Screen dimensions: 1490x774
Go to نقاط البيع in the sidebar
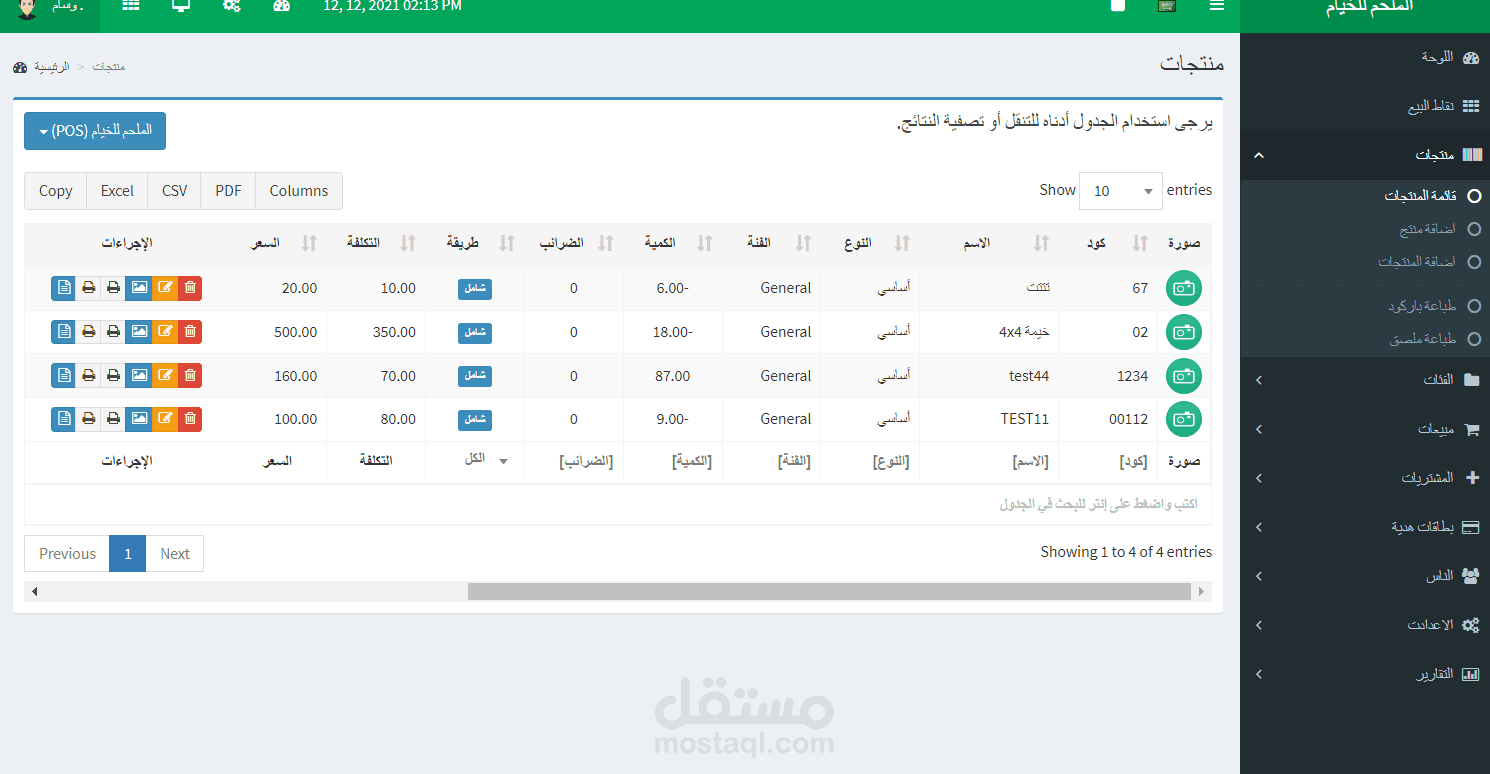pos(1365,106)
